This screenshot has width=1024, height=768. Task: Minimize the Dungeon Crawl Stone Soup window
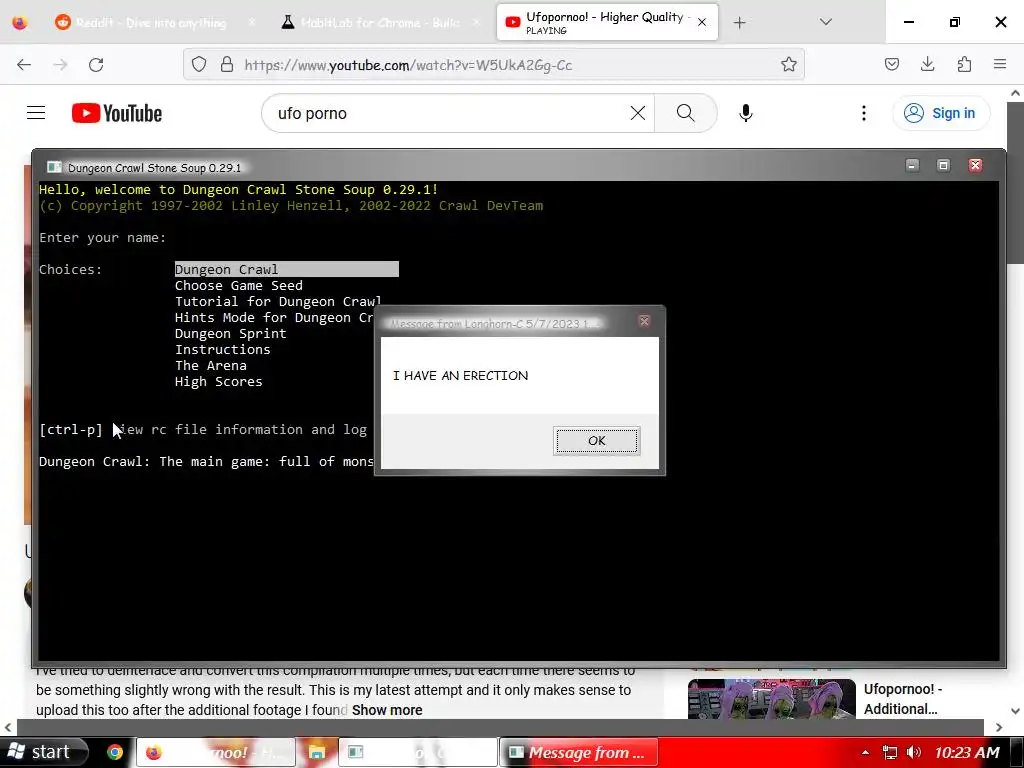point(912,165)
